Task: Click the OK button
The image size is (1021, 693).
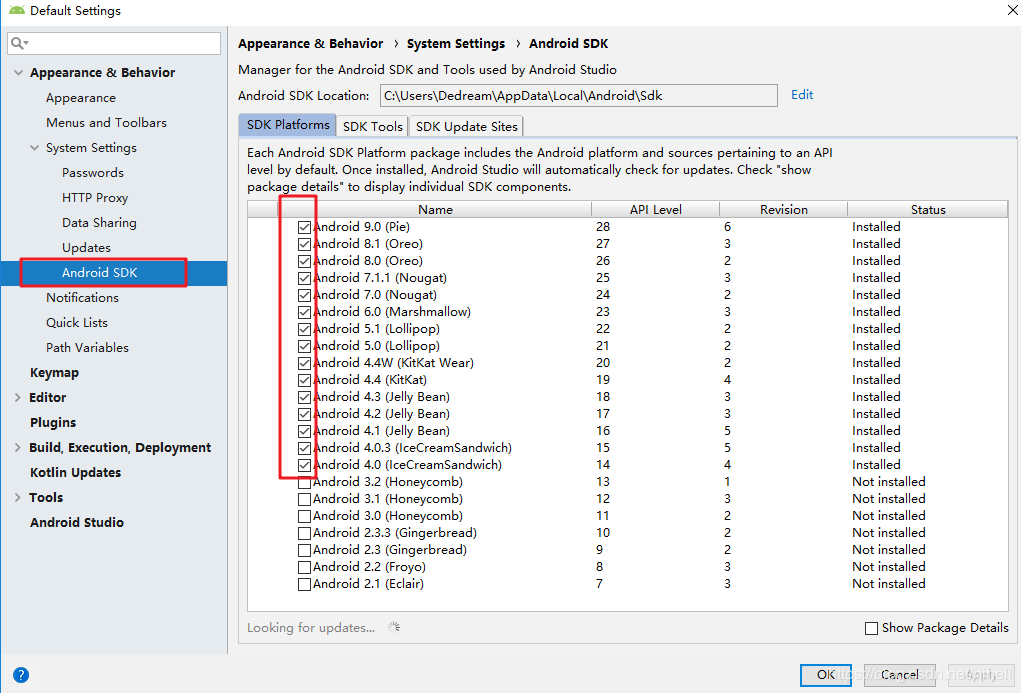Action: (x=826, y=675)
